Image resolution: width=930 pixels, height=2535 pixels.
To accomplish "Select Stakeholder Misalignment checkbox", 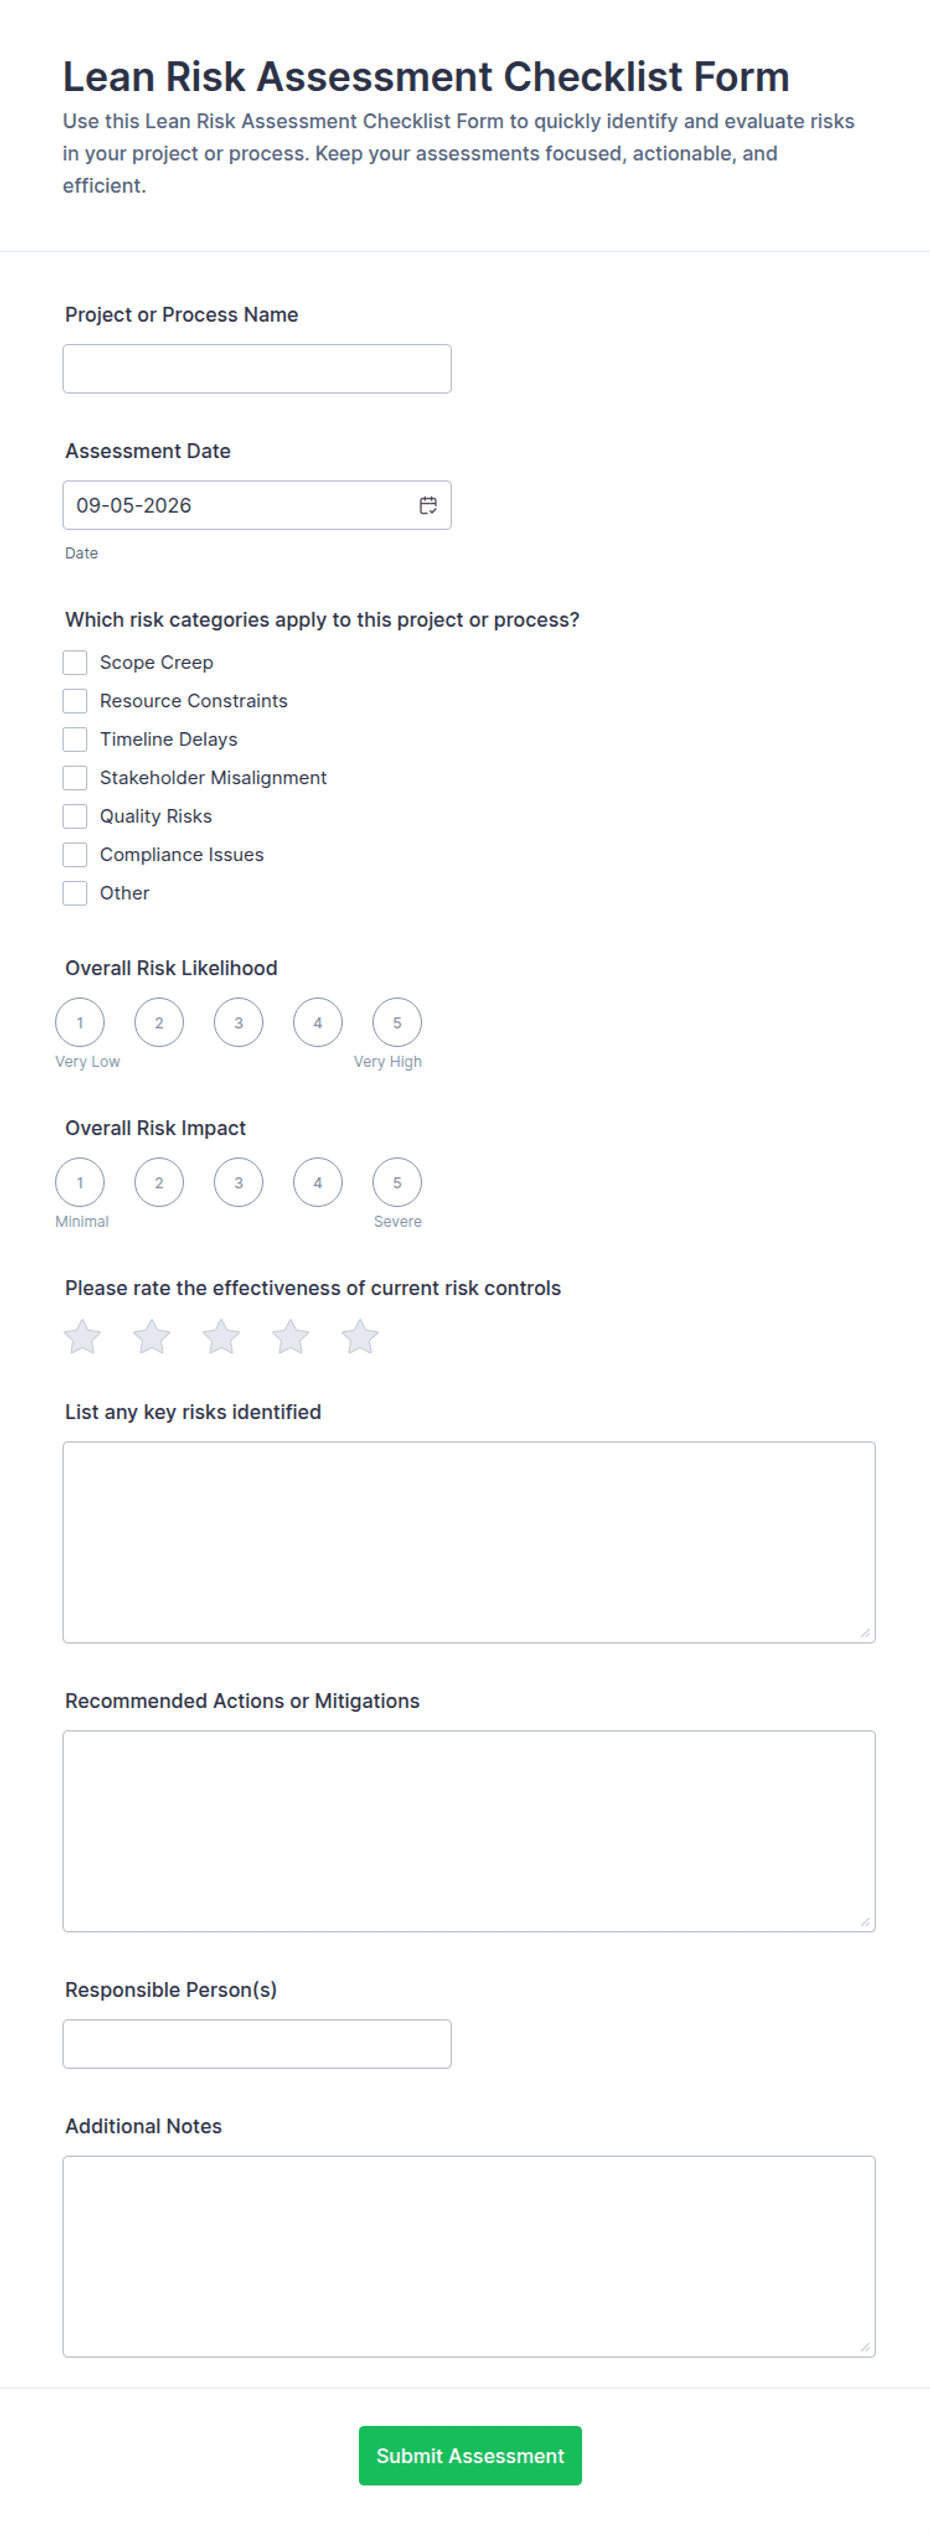I will [x=75, y=777].
